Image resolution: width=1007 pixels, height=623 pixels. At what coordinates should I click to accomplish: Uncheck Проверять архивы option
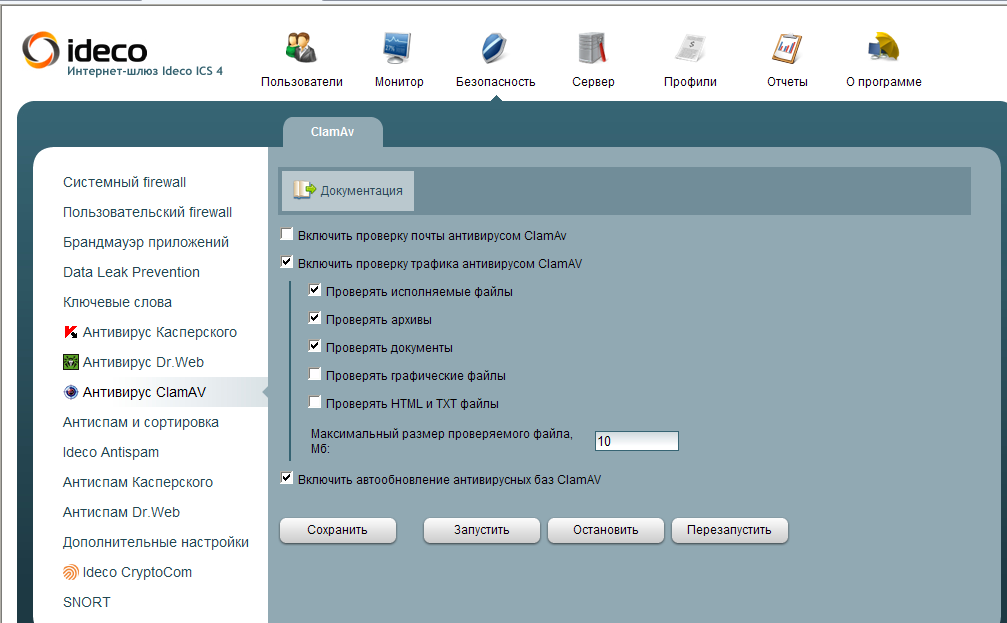pyautogui.click(x=315, y=318)
